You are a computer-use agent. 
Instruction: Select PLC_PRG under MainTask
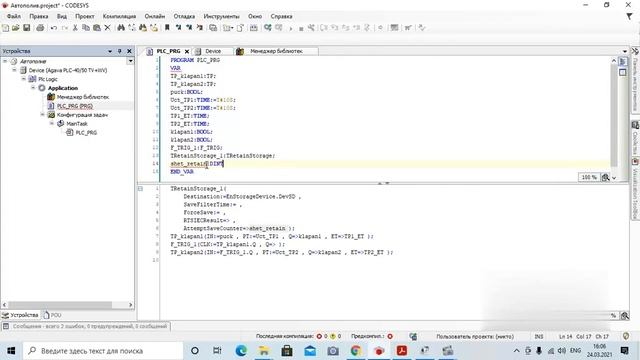(x=86, y=133)
